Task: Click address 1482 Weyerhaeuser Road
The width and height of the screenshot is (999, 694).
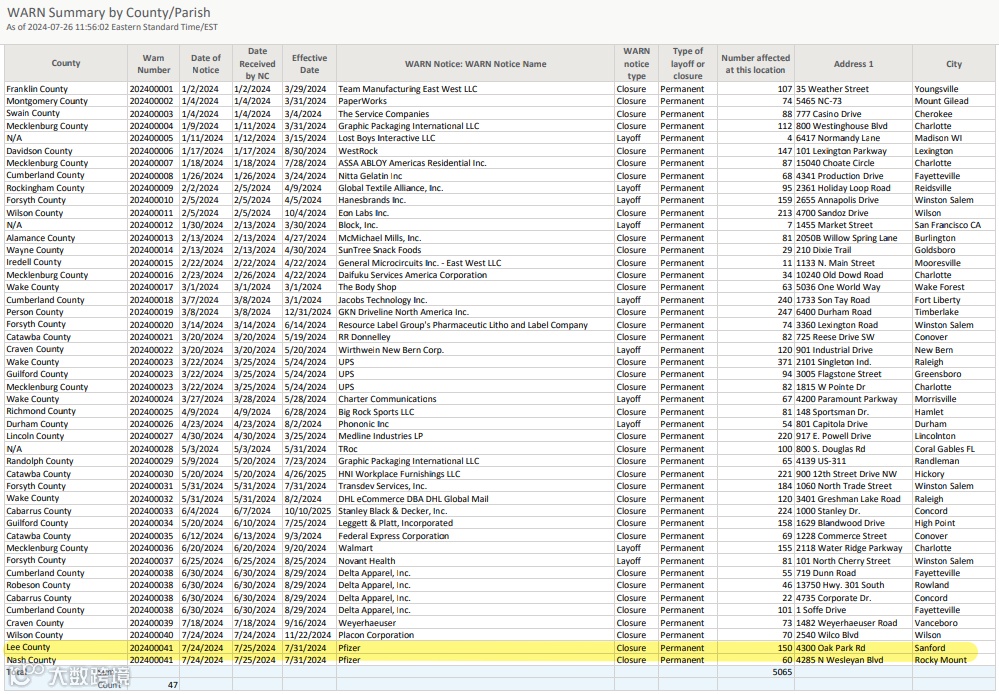Action: coord(846,623)
